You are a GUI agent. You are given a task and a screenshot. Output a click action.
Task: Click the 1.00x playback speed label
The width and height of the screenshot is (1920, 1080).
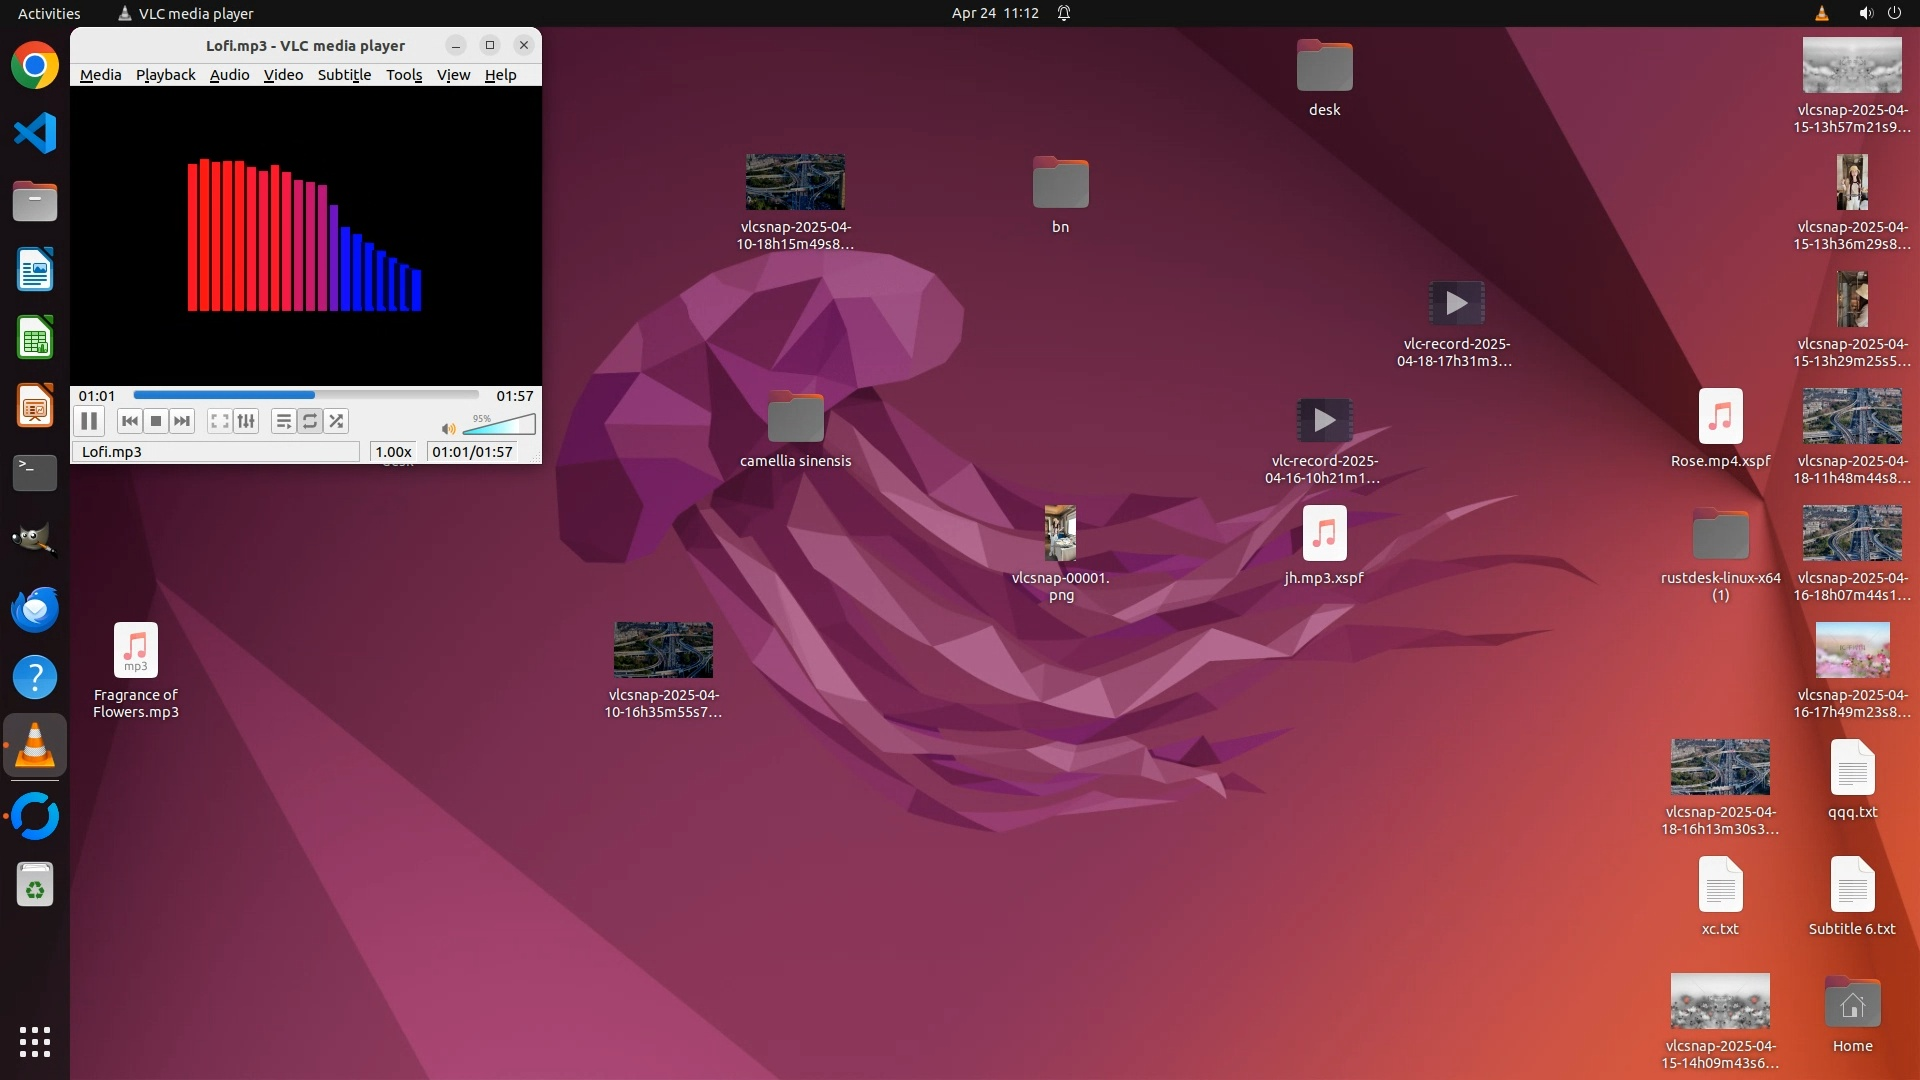(x=393, y=452)
